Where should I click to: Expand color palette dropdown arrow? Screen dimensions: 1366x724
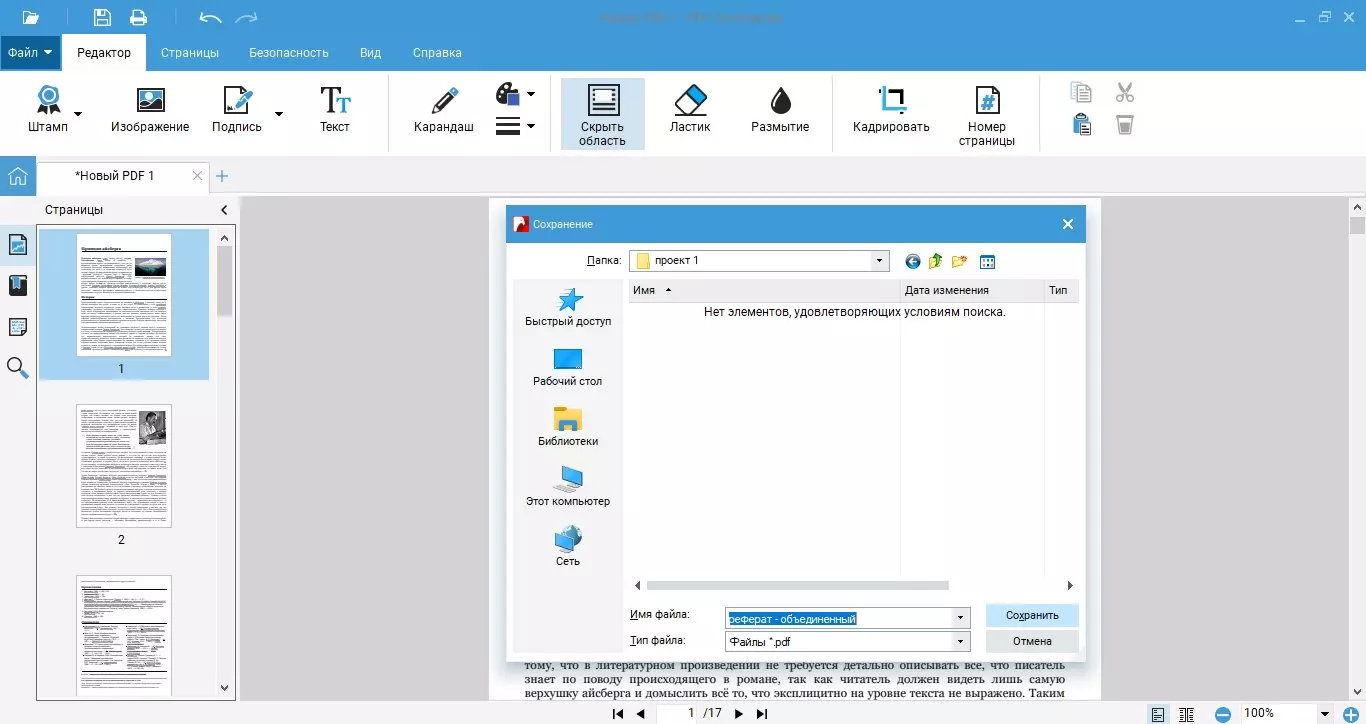[530, 95]
